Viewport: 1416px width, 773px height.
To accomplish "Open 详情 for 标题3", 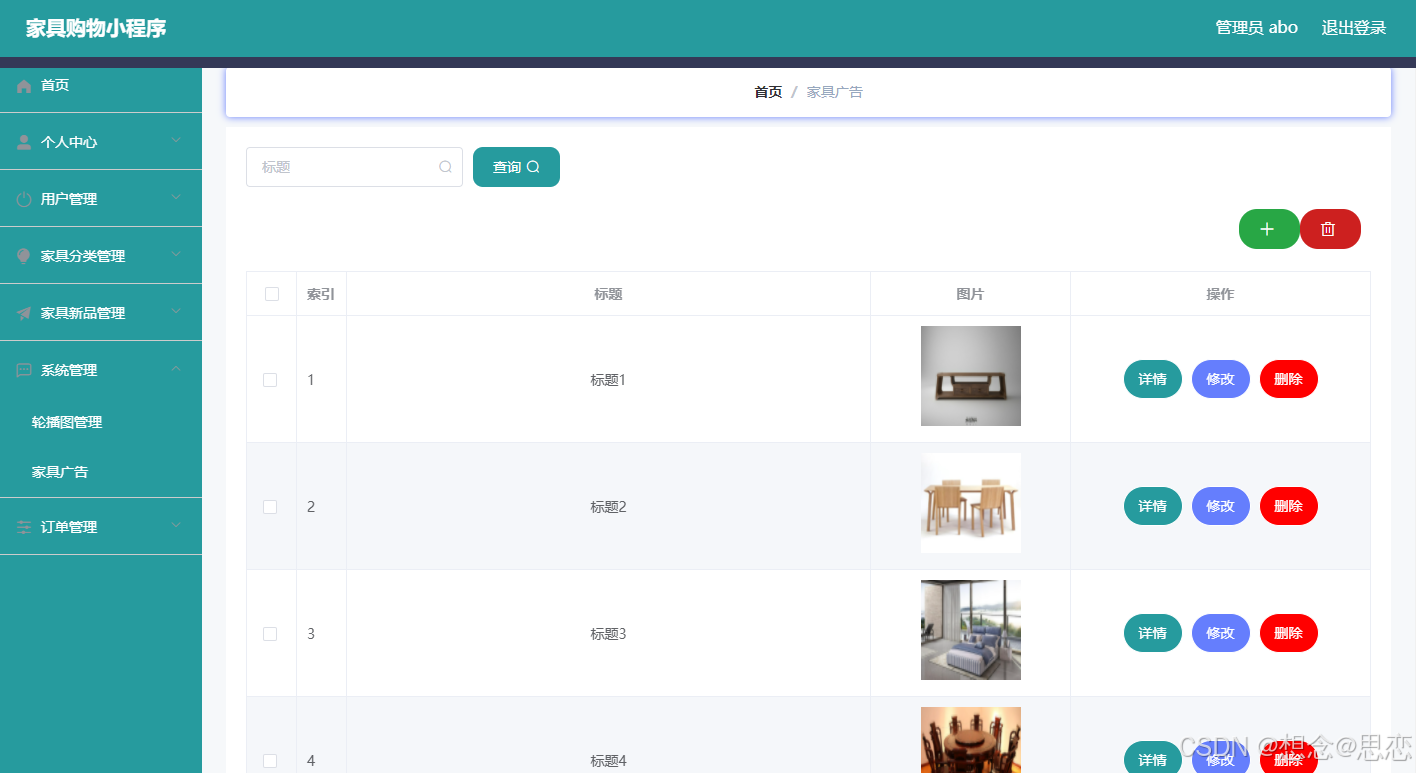I will click(x=1153, y=633).
